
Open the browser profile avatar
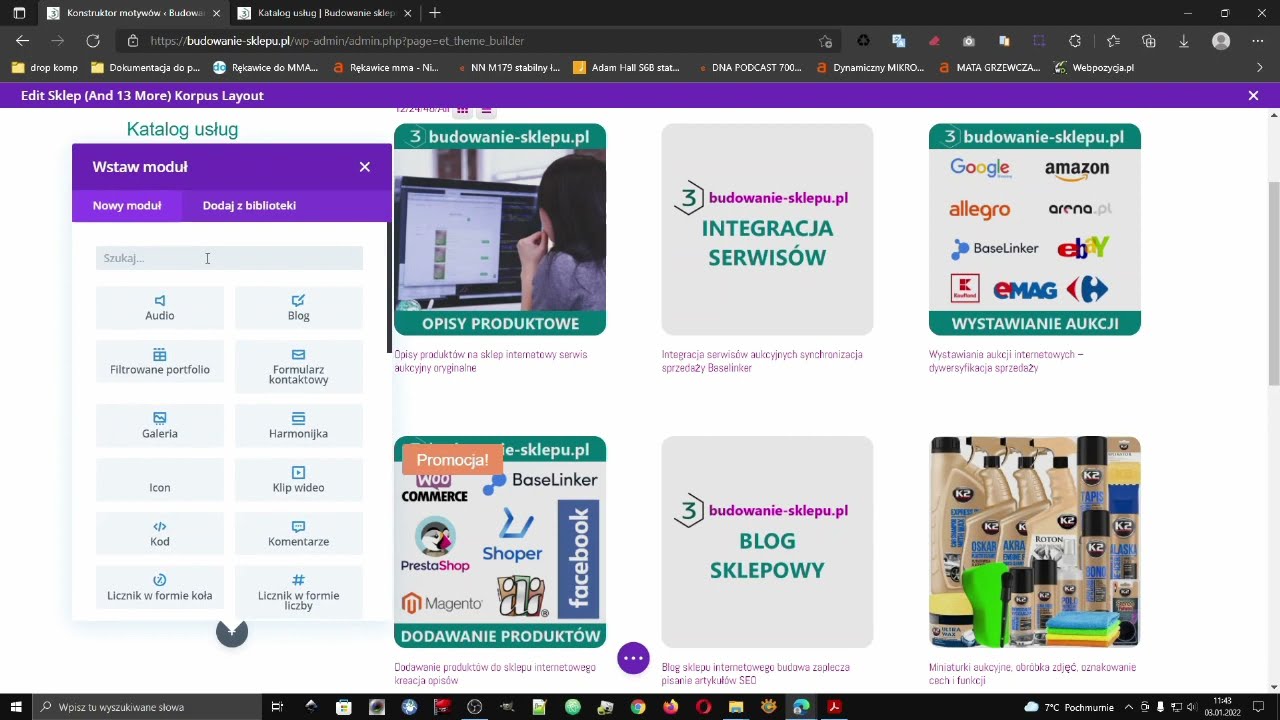[x=1221, y=41]
